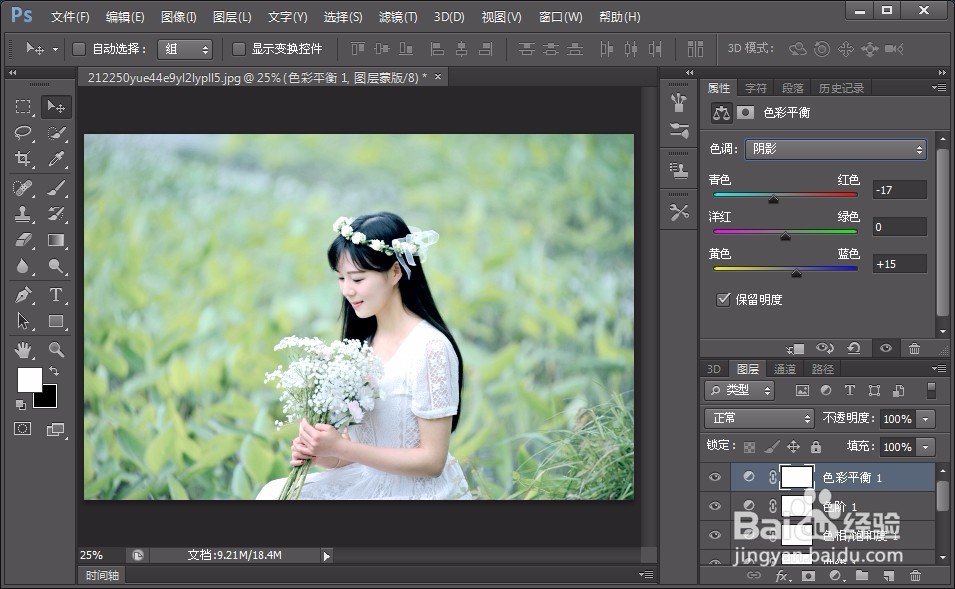The width and height of the screenshot is (955, 589).
Task: Adjust the 青色-红色 slider
Action: coord(774,199)
